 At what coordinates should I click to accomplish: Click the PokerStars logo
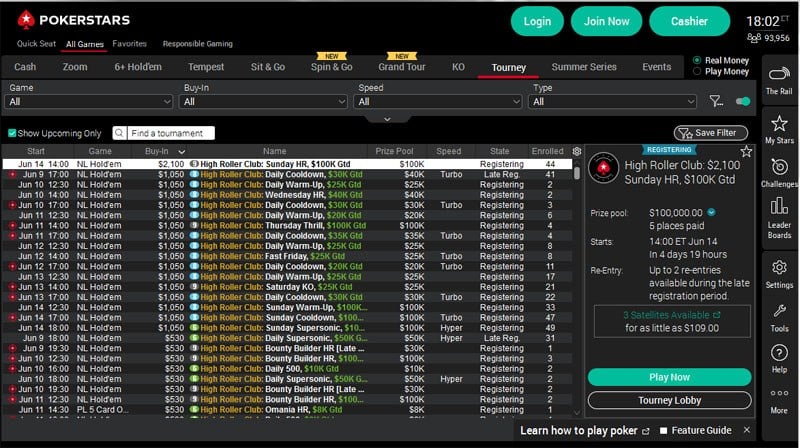point(74,20)
